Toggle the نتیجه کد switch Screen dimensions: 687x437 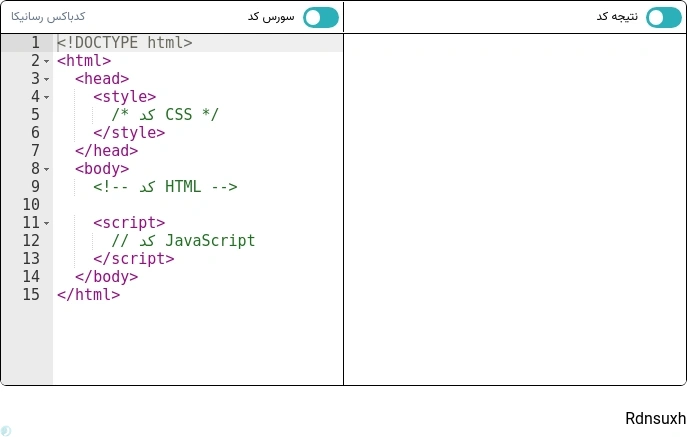click(x=664, y=18)
